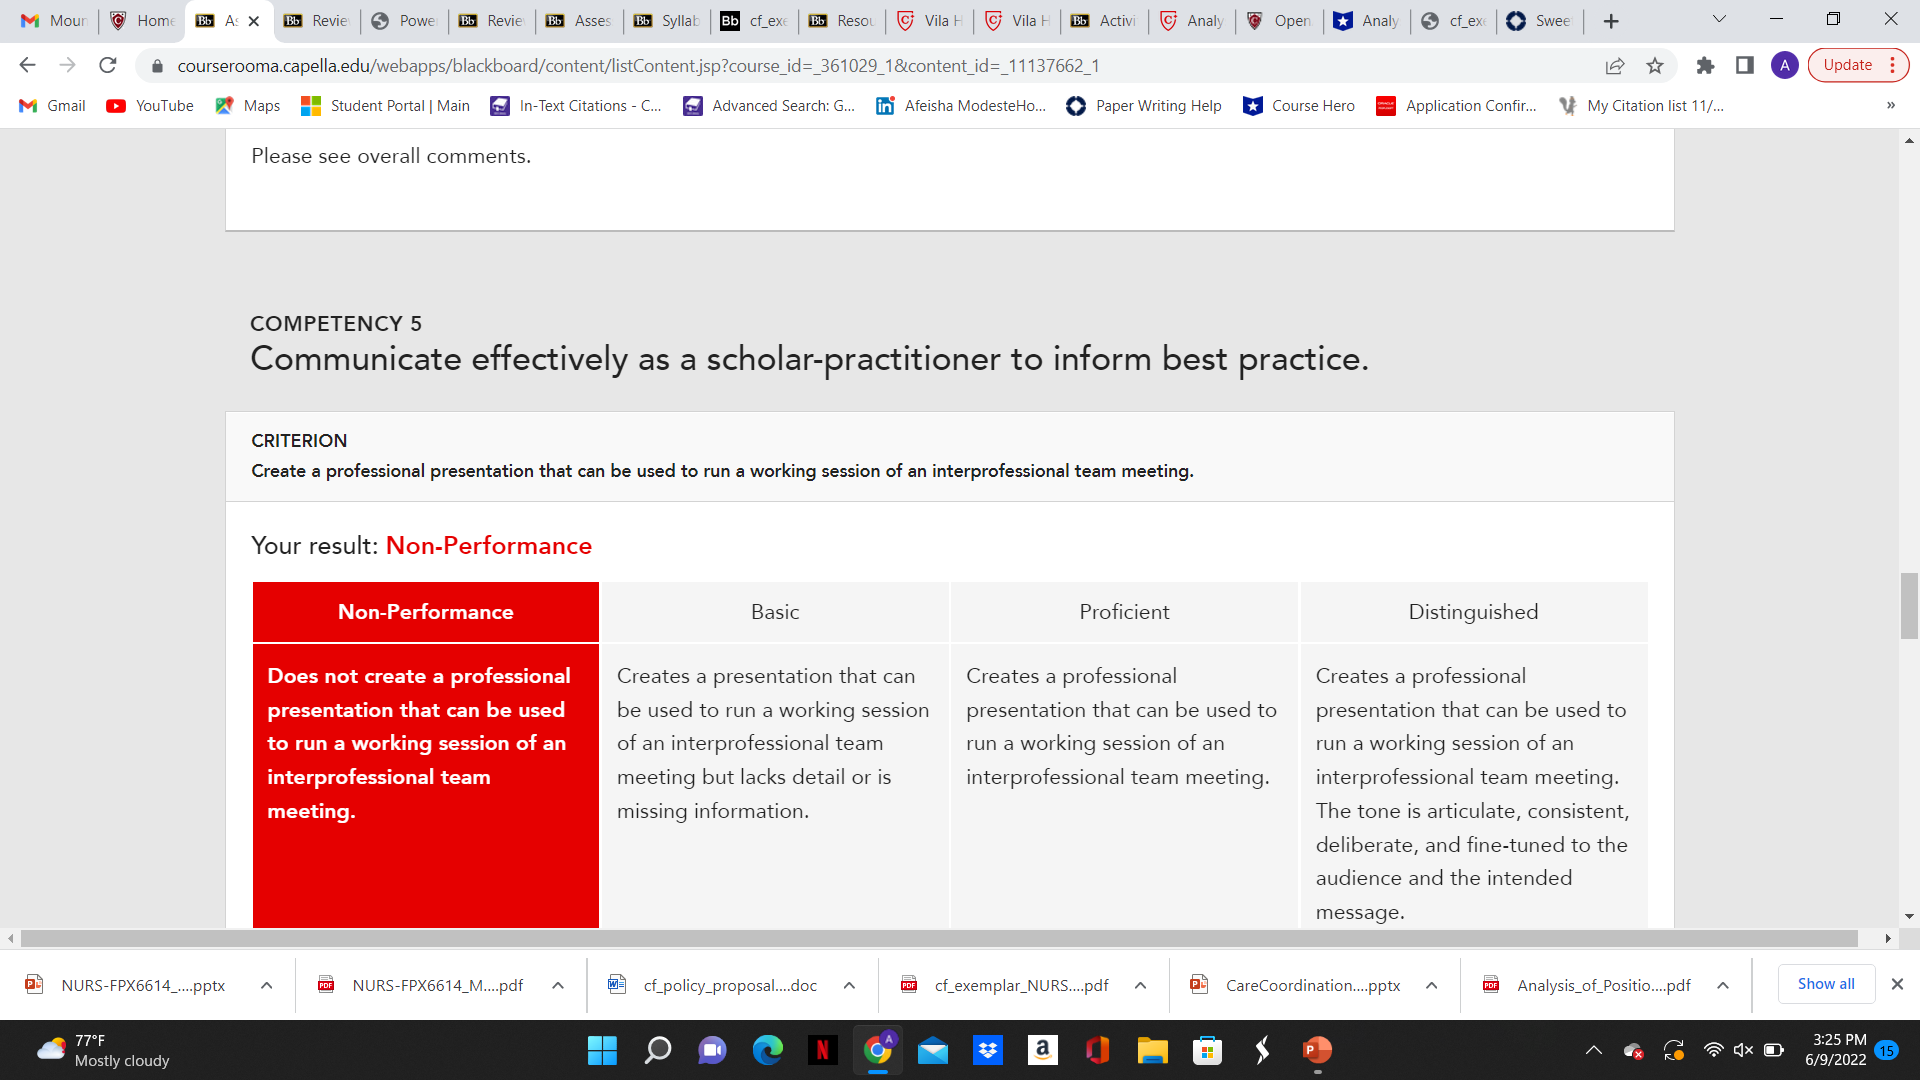Switch to the PowerPoint tab
1920x1080 pixels.
pyautogui.click(x=405, y=21)
